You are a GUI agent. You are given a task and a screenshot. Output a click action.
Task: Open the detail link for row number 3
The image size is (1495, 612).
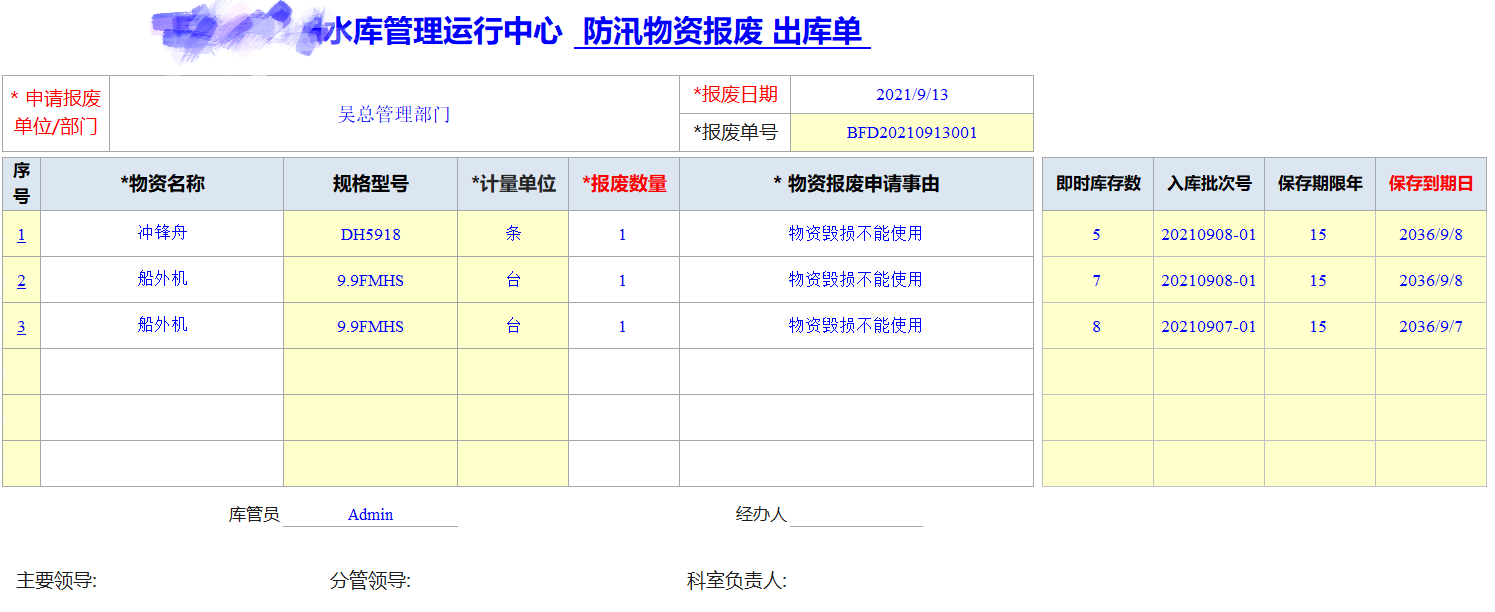[20, 324]
